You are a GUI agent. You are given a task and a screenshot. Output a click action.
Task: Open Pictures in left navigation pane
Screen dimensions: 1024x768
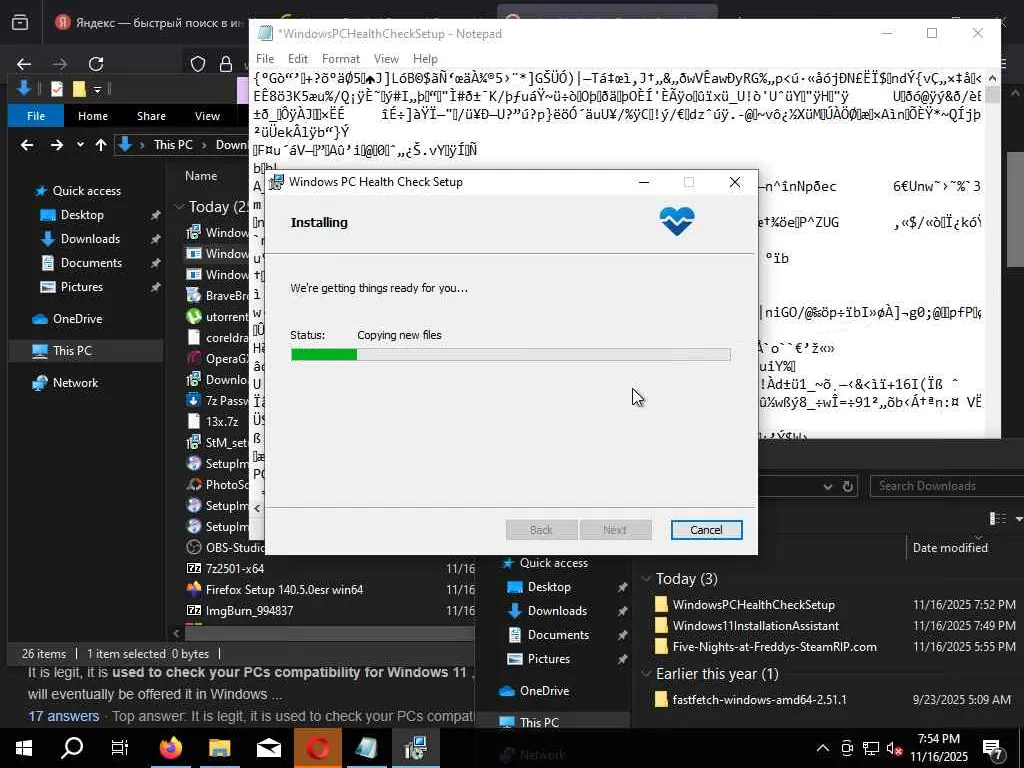tap(82, 287)
